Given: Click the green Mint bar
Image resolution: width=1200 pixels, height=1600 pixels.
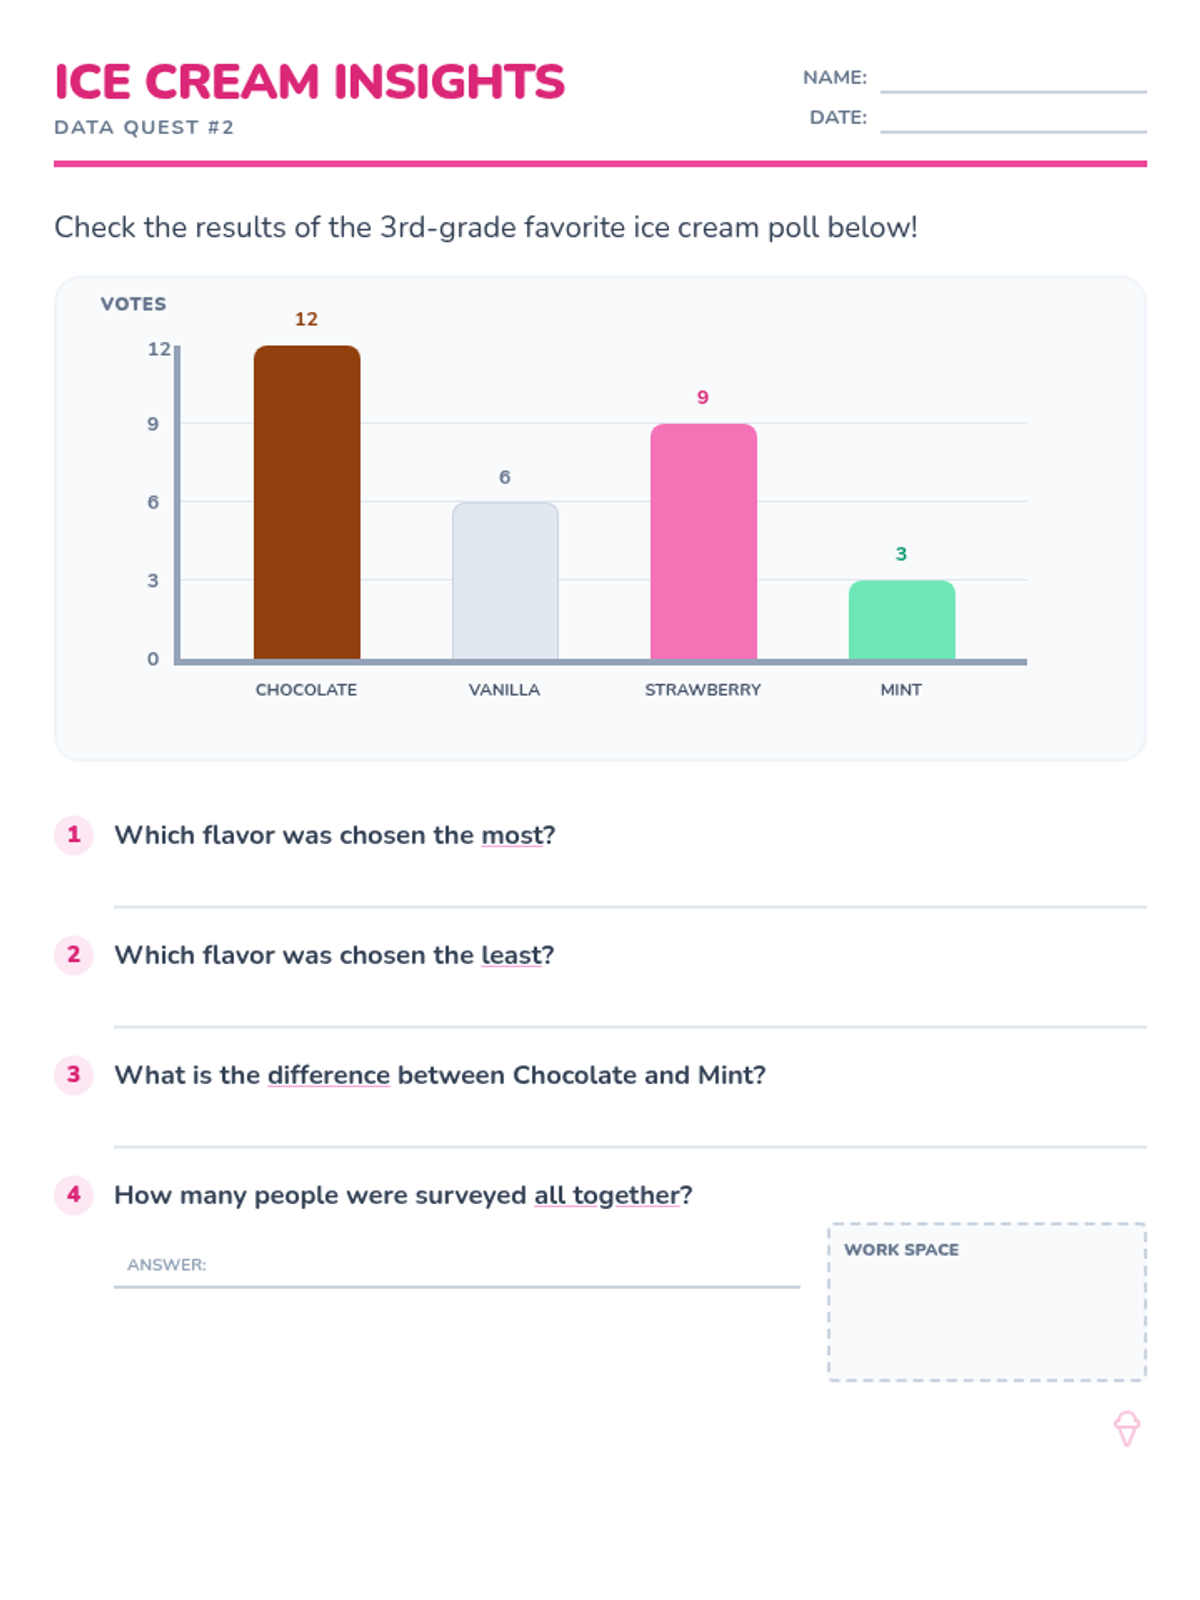Looking at the screenshot, I should pos(901,620).
